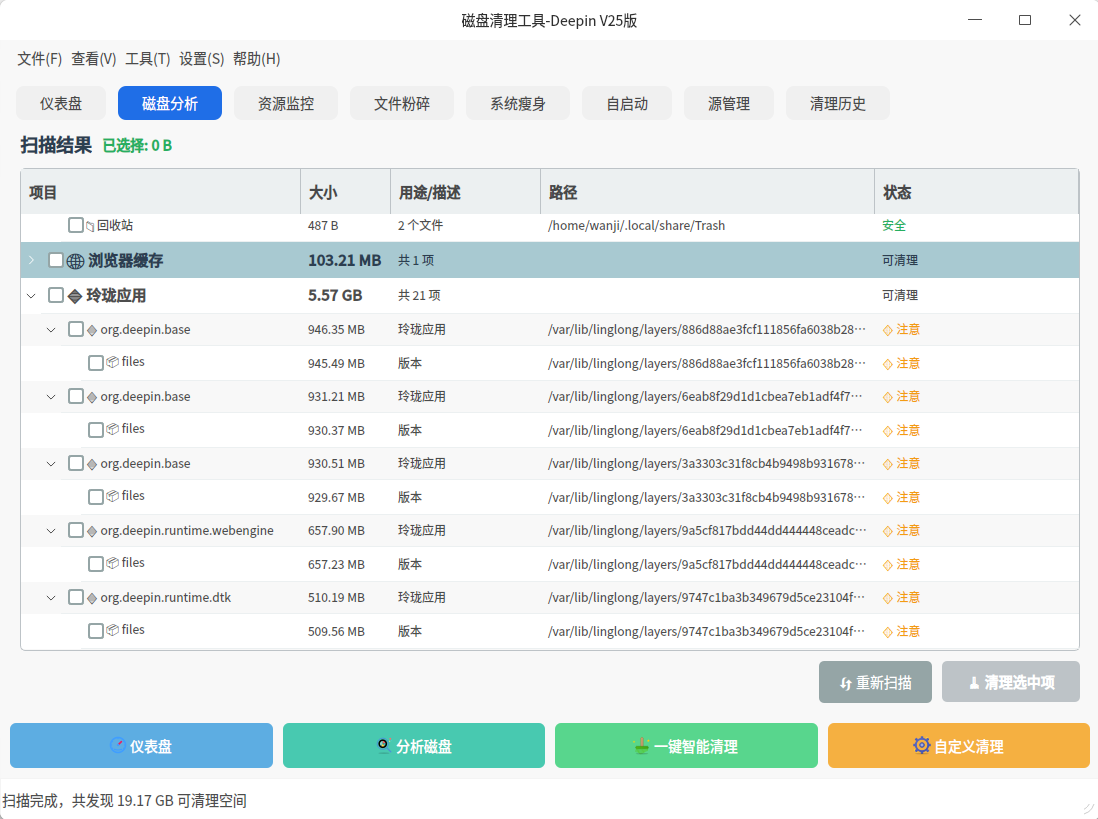Click warning icon in org.deepin.runtime.dtk status
Viewport: 1098px width, 819px height.
pos(887,598)
